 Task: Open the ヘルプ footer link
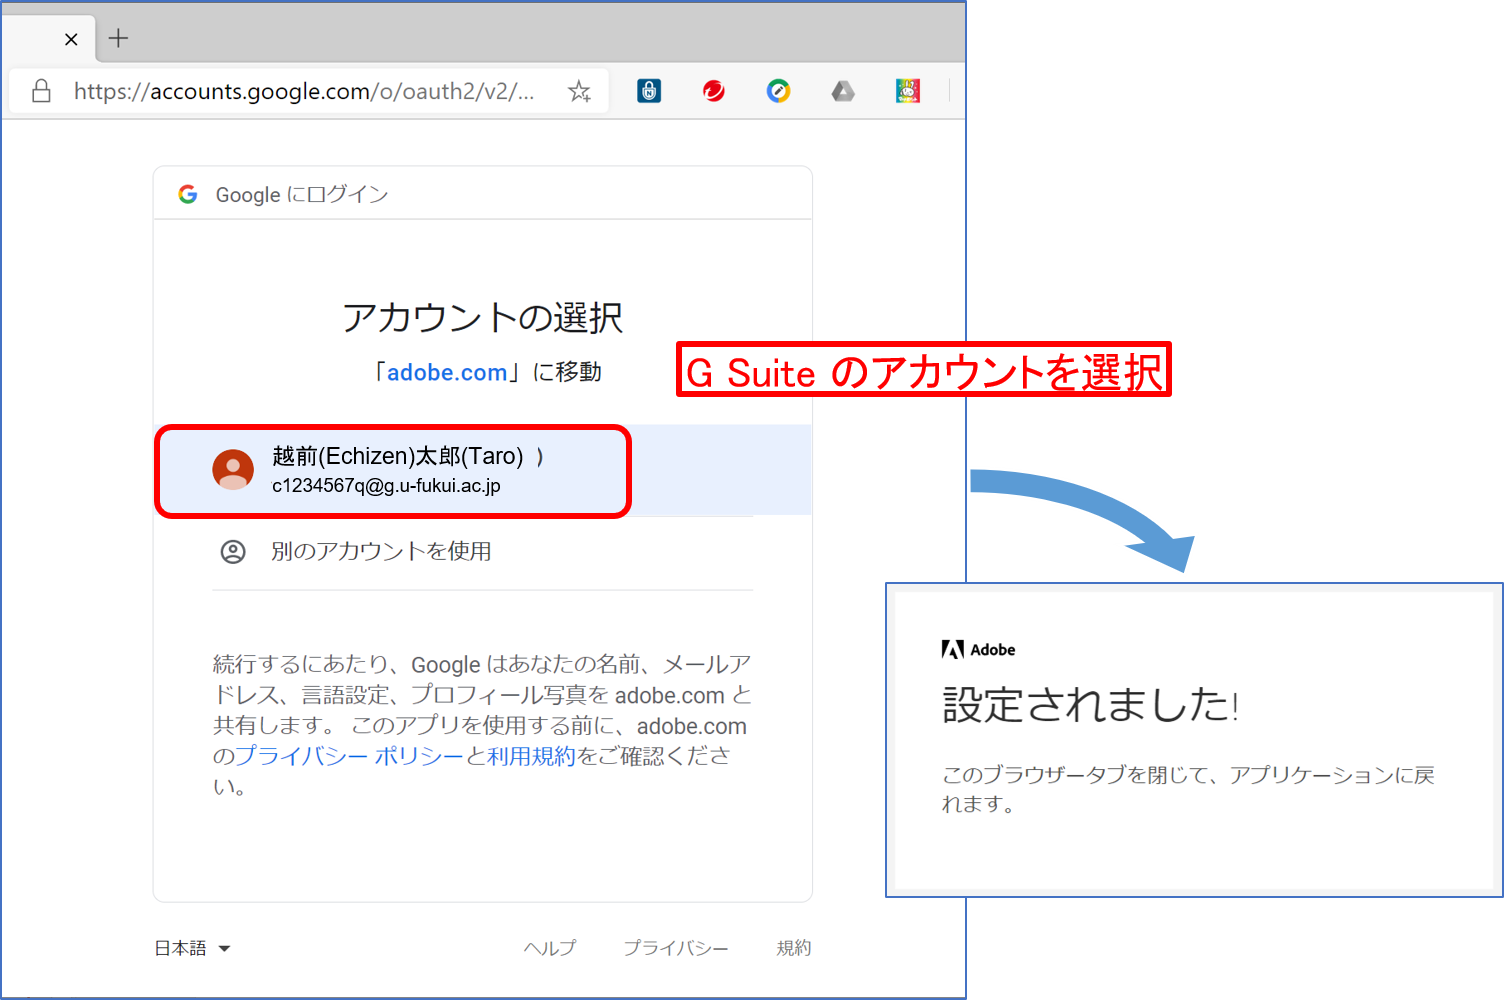point(550,948)
